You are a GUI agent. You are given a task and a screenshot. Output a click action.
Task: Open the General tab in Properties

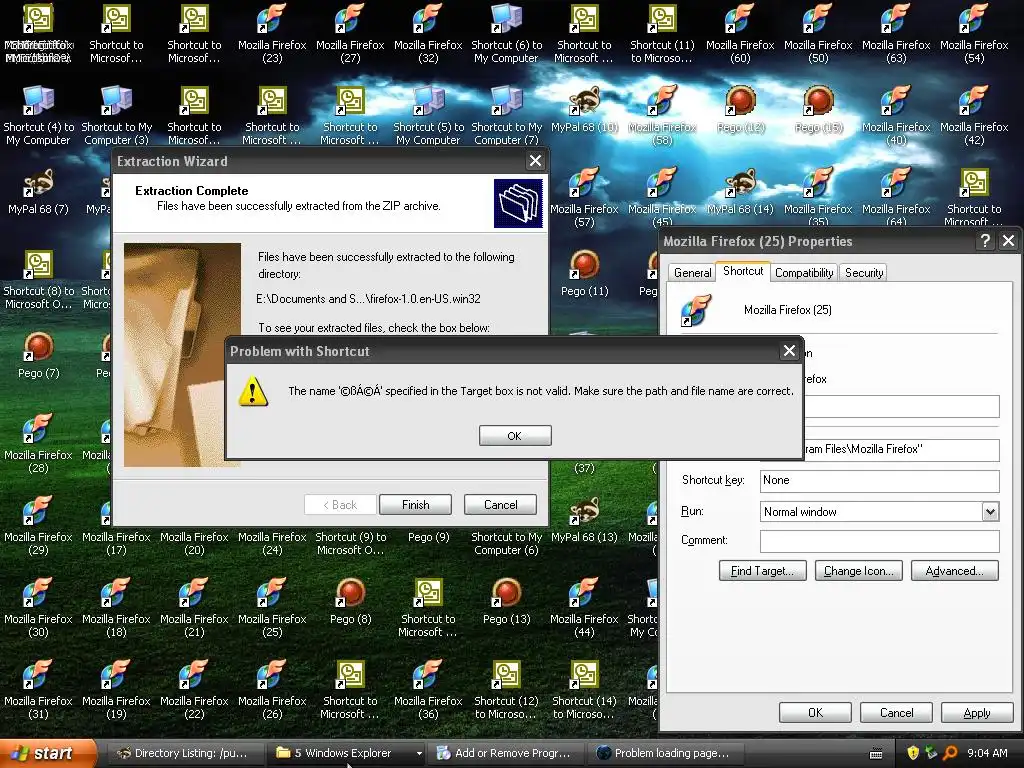tap(692, 272)
